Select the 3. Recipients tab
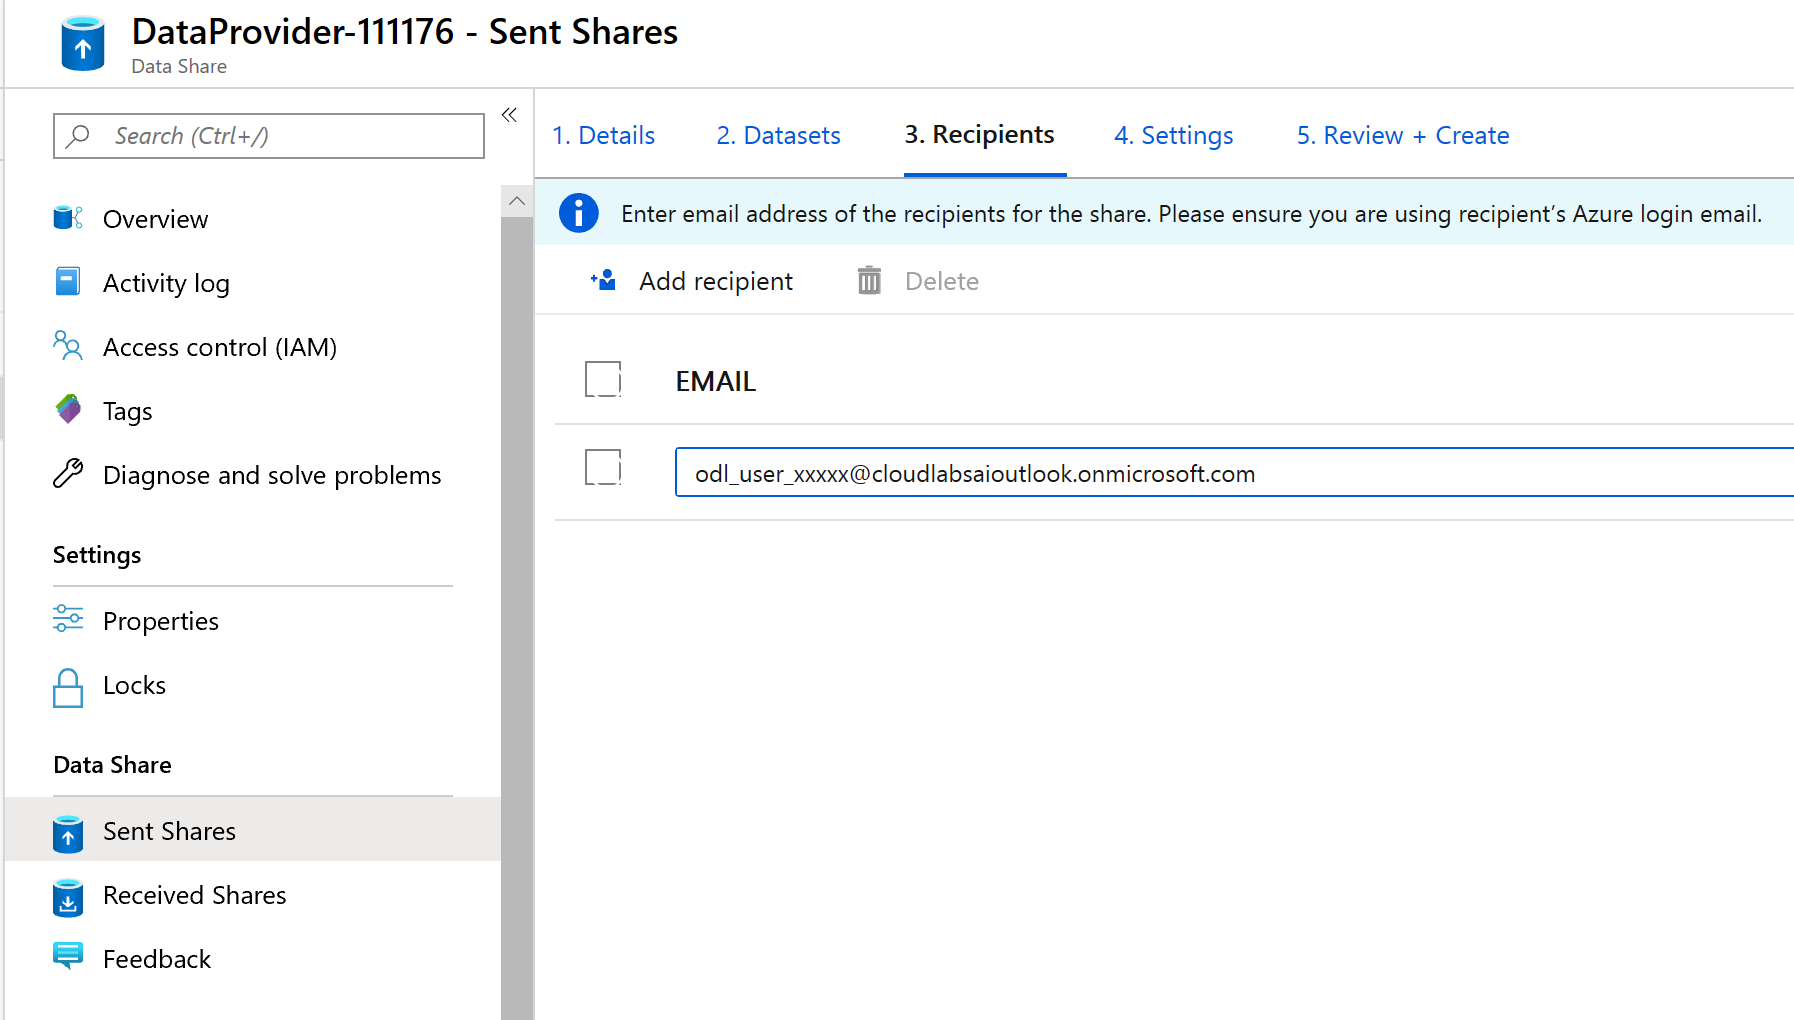Image resolution: width=1794 pixels, height=1020 pixels. tap(980, 135)
